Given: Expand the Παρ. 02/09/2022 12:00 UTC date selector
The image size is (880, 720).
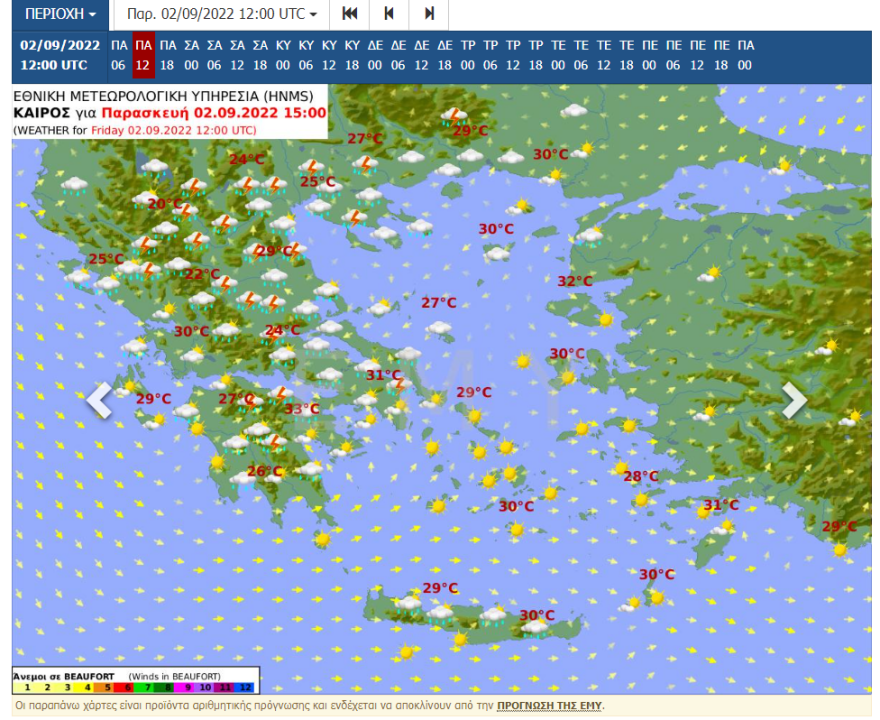Looking at the screenshot, I should 221,15.
